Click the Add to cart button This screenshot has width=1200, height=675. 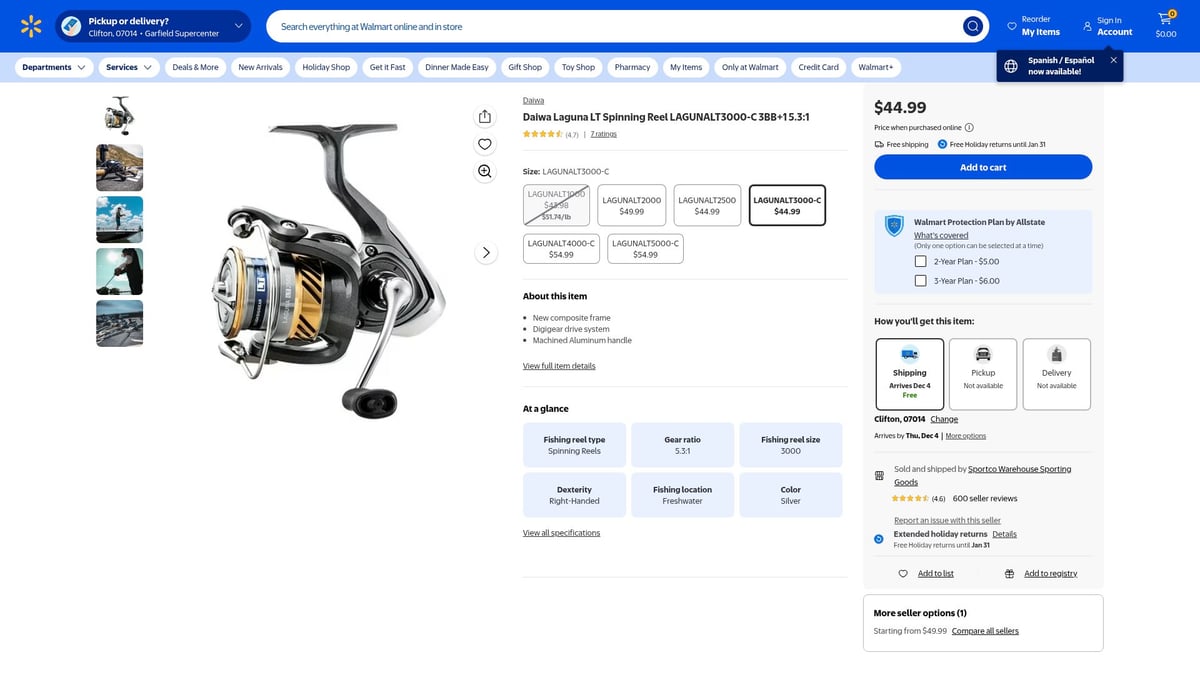click(982, 166)
